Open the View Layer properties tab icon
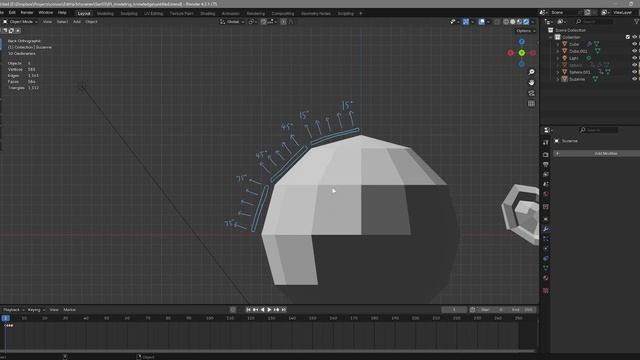The width and height of the screenshot is (640, 360). (546, 174)
